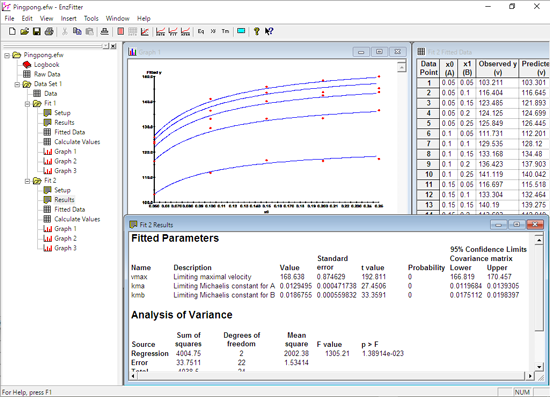
Task: Open the Edit menu
Action: pyautogui.click(x=27, y=19)
